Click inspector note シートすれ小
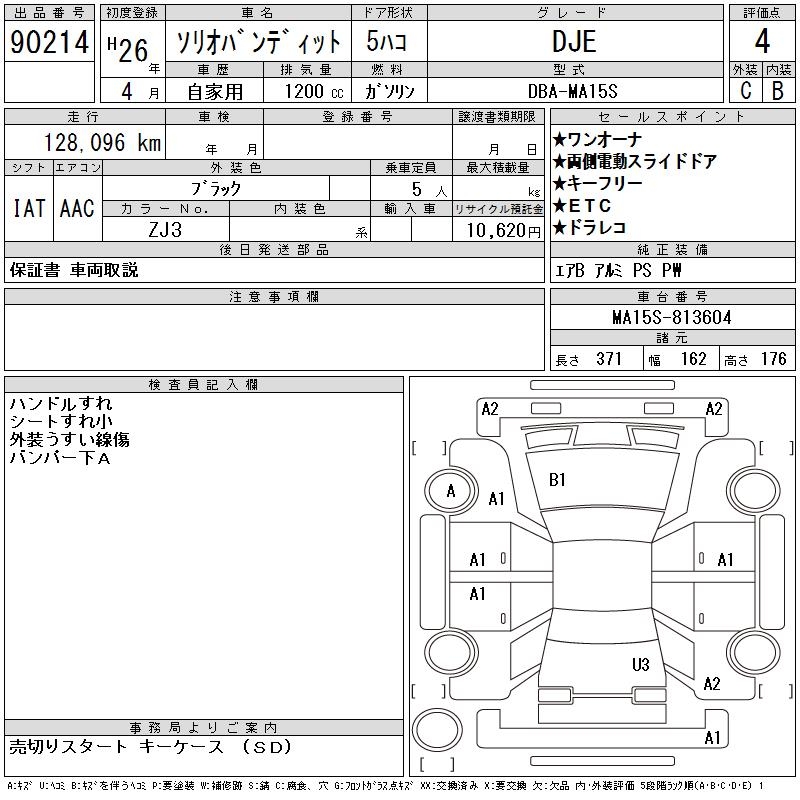This screenshot has width=800, height=800. point(61,421)
